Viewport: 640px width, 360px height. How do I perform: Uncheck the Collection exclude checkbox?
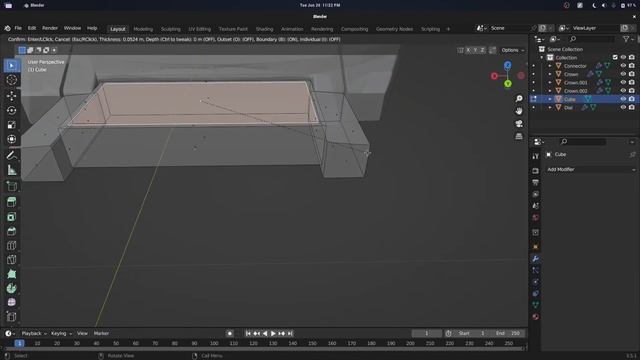click(x=615, y=58)
